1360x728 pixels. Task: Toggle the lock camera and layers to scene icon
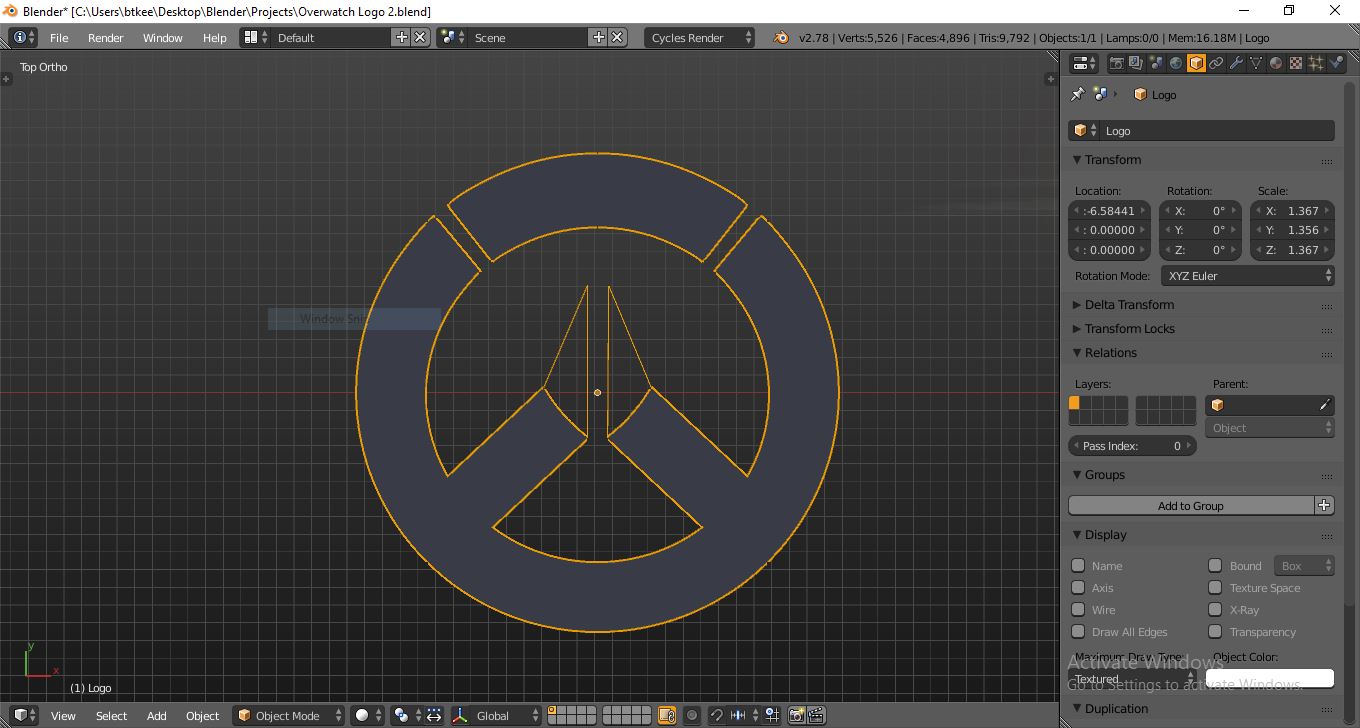(667, 715)
